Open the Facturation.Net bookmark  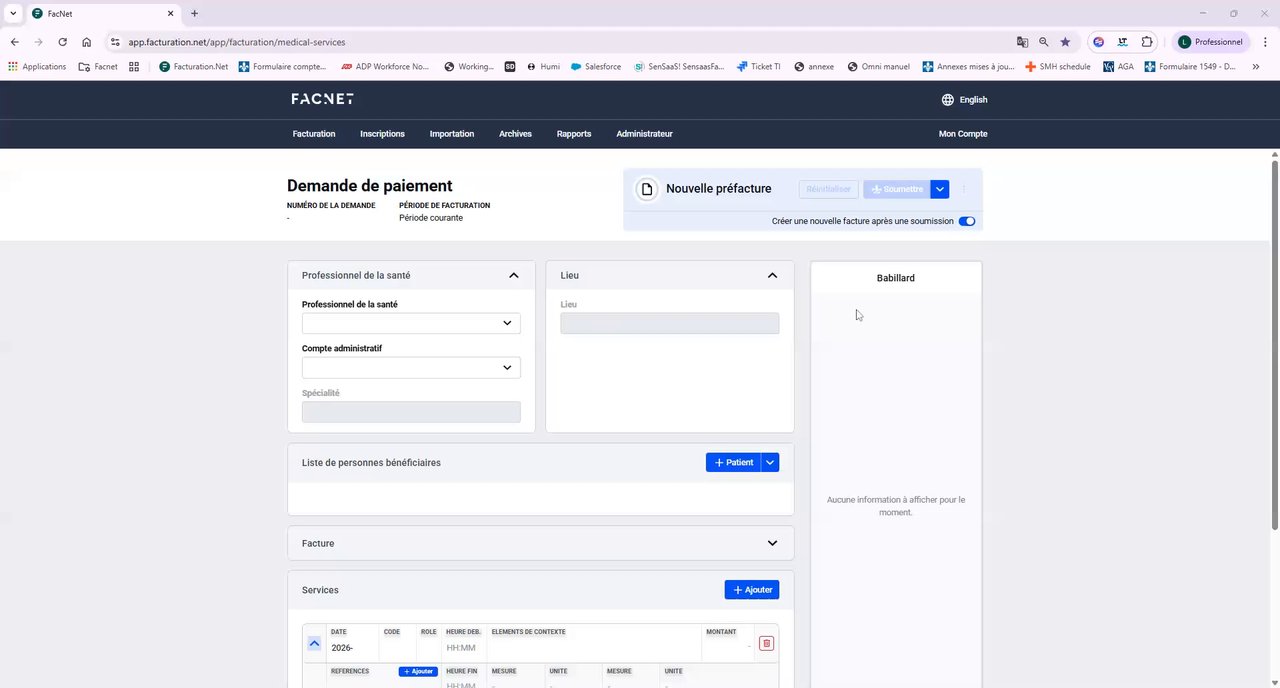click(194, 67)
